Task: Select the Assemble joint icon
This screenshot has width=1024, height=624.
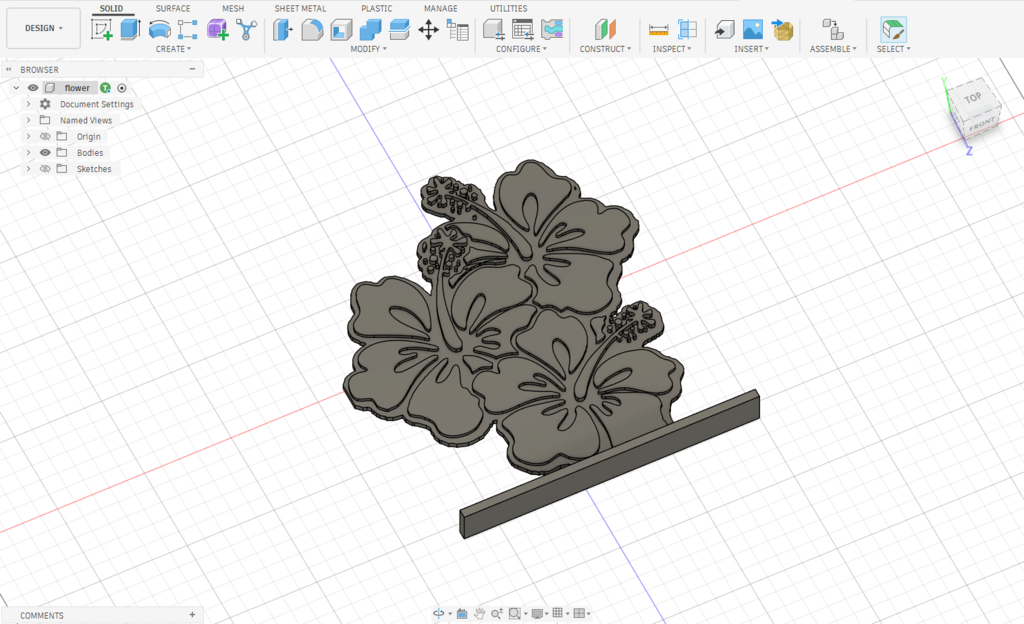Action: pos(833,29)
